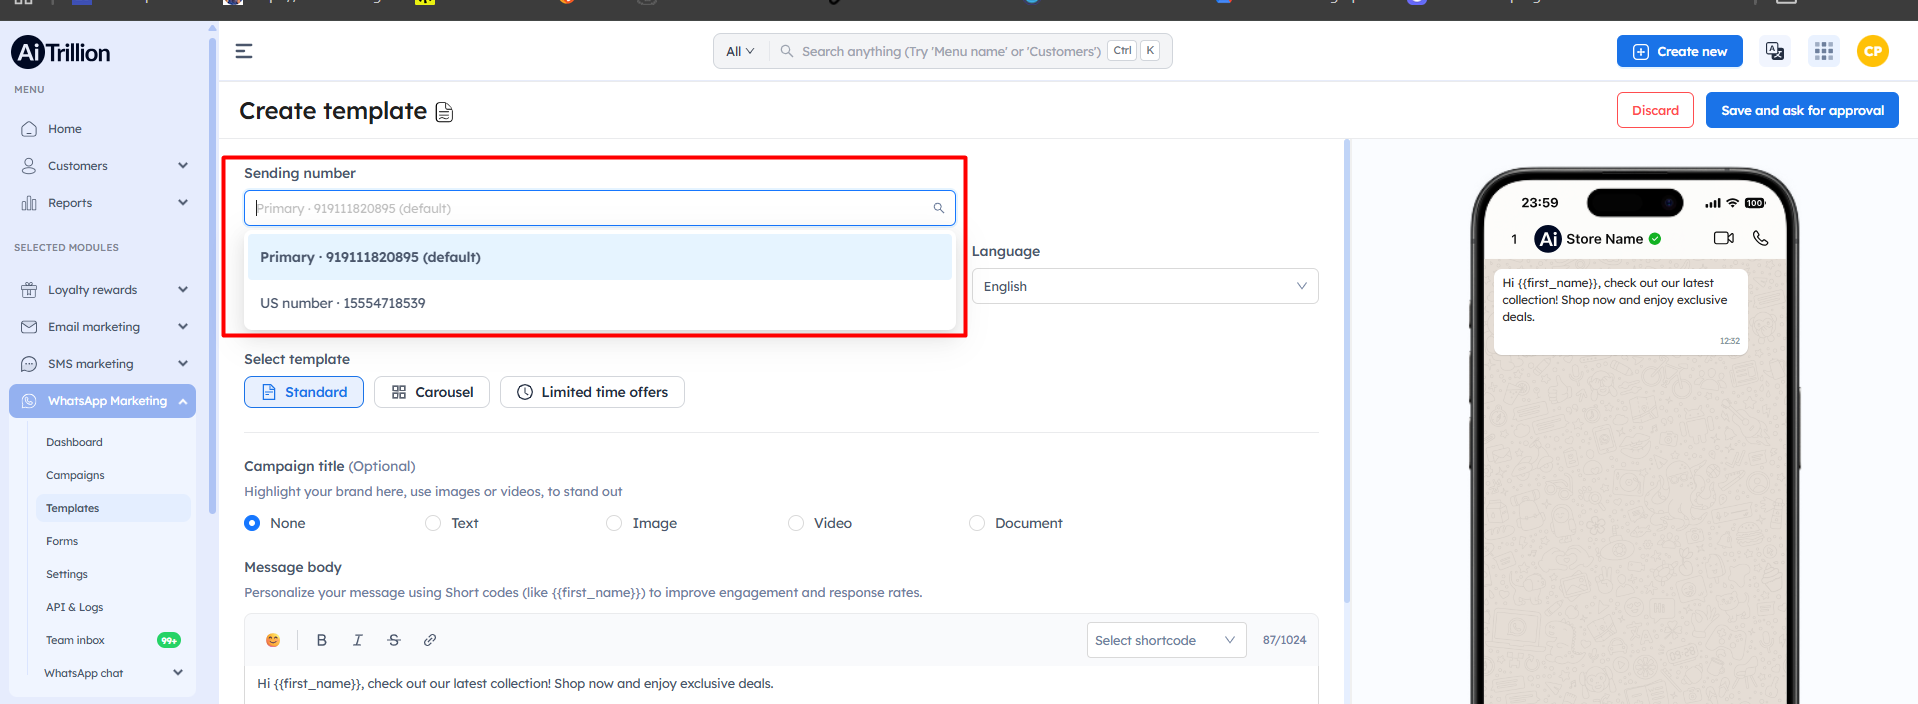The height and width of the screenshot is (704, 1918).
Task: Open the Campaigns submenu item
Action: pyautogui.click(x=75, y=475)
